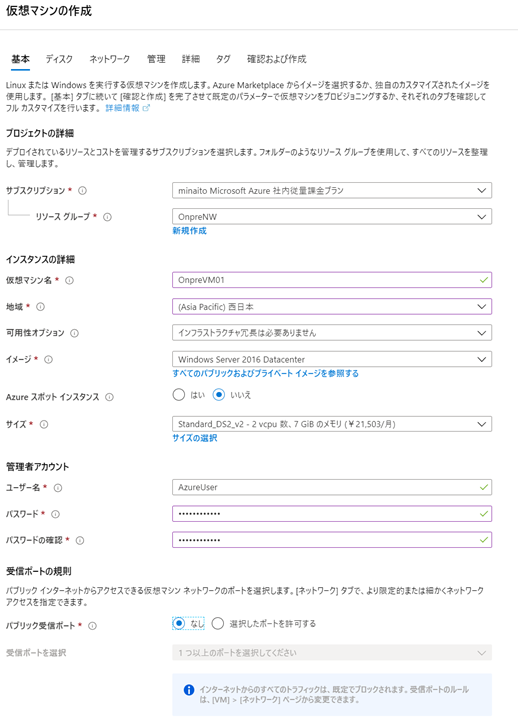The width and height of the screenshot is (518, 720).
Task: Click info icon next to 仮想マシン名
Action: 69,280
